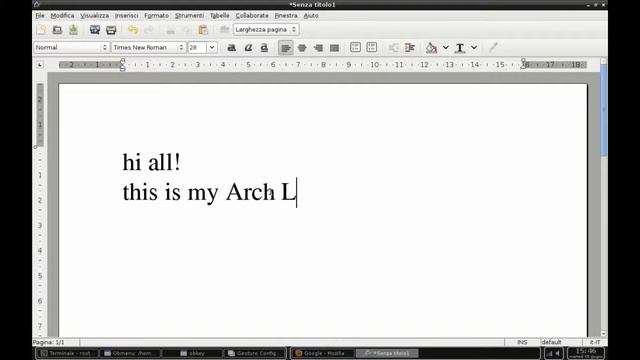
Task: Undo the last action
Action: coord(133,30)
